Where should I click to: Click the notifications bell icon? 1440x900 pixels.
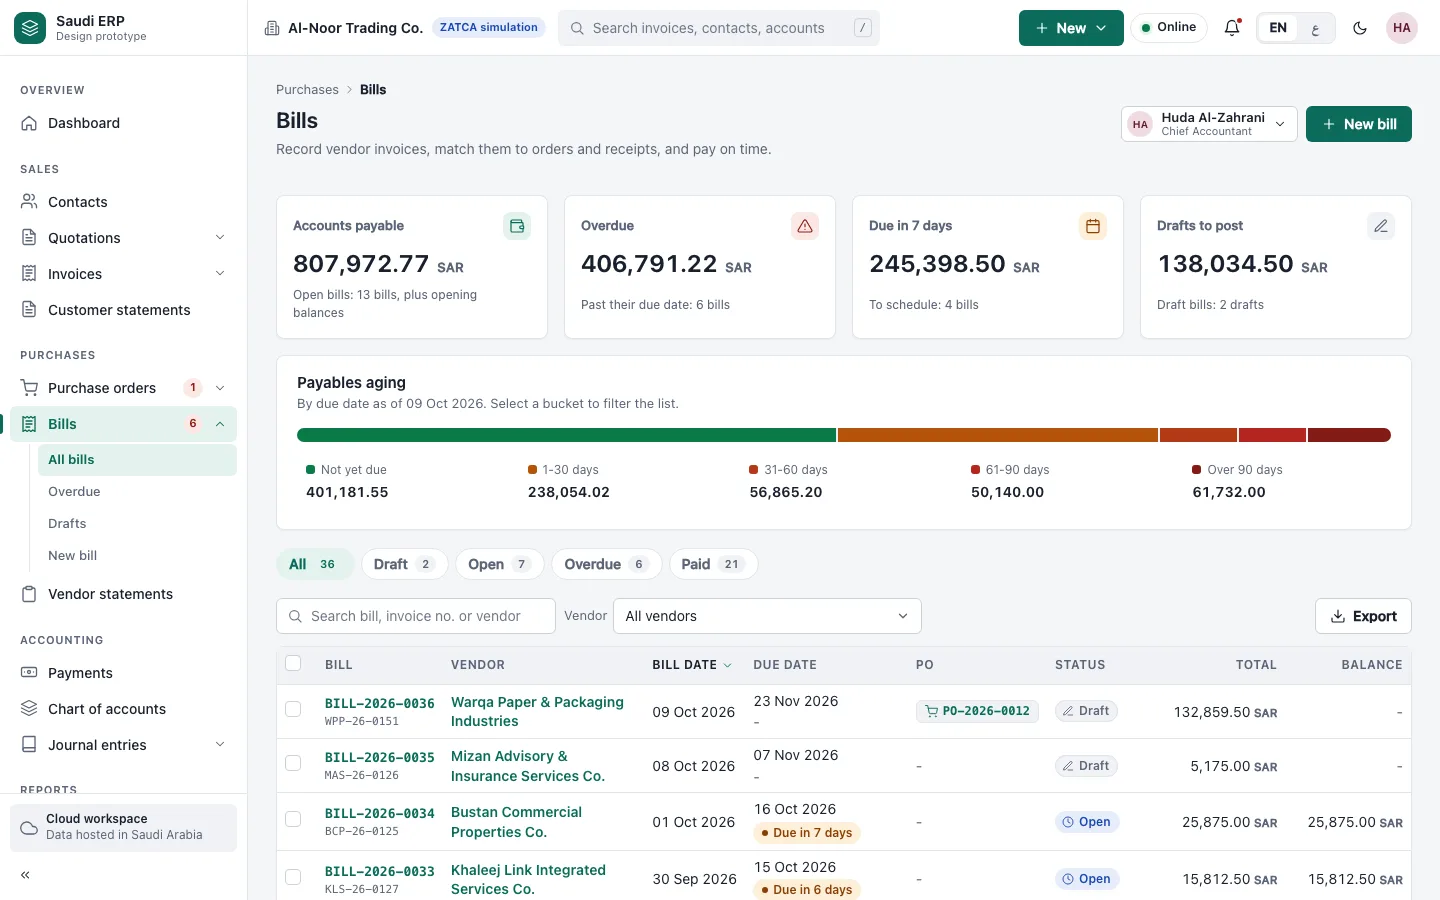(1232, 28)
